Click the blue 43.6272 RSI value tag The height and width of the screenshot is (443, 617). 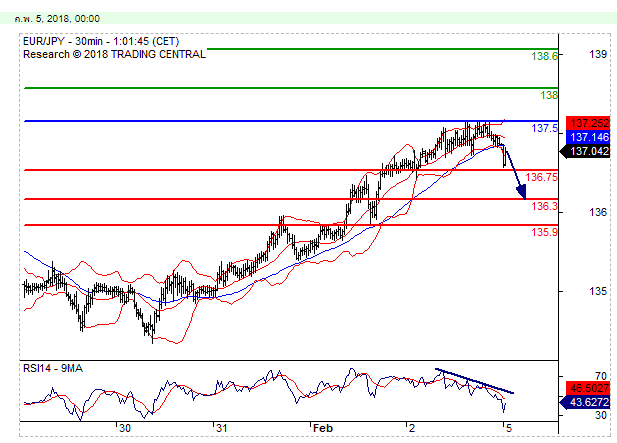click(x=585, y=402)
